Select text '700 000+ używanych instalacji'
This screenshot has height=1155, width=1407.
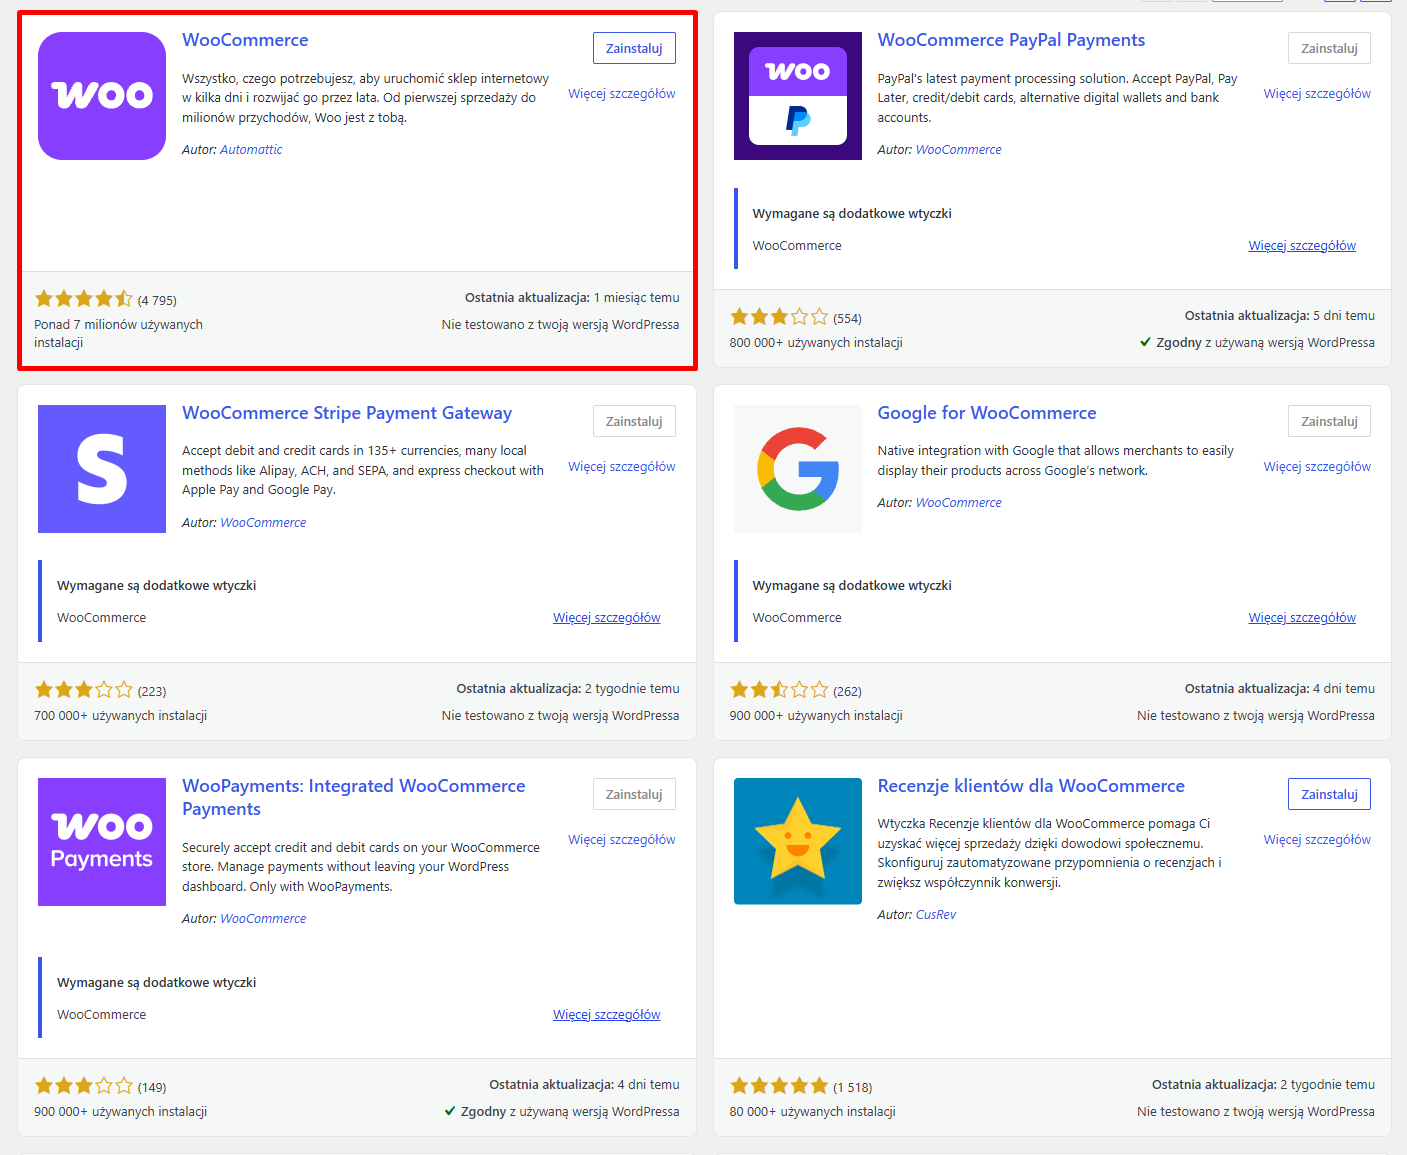(120, 715)
